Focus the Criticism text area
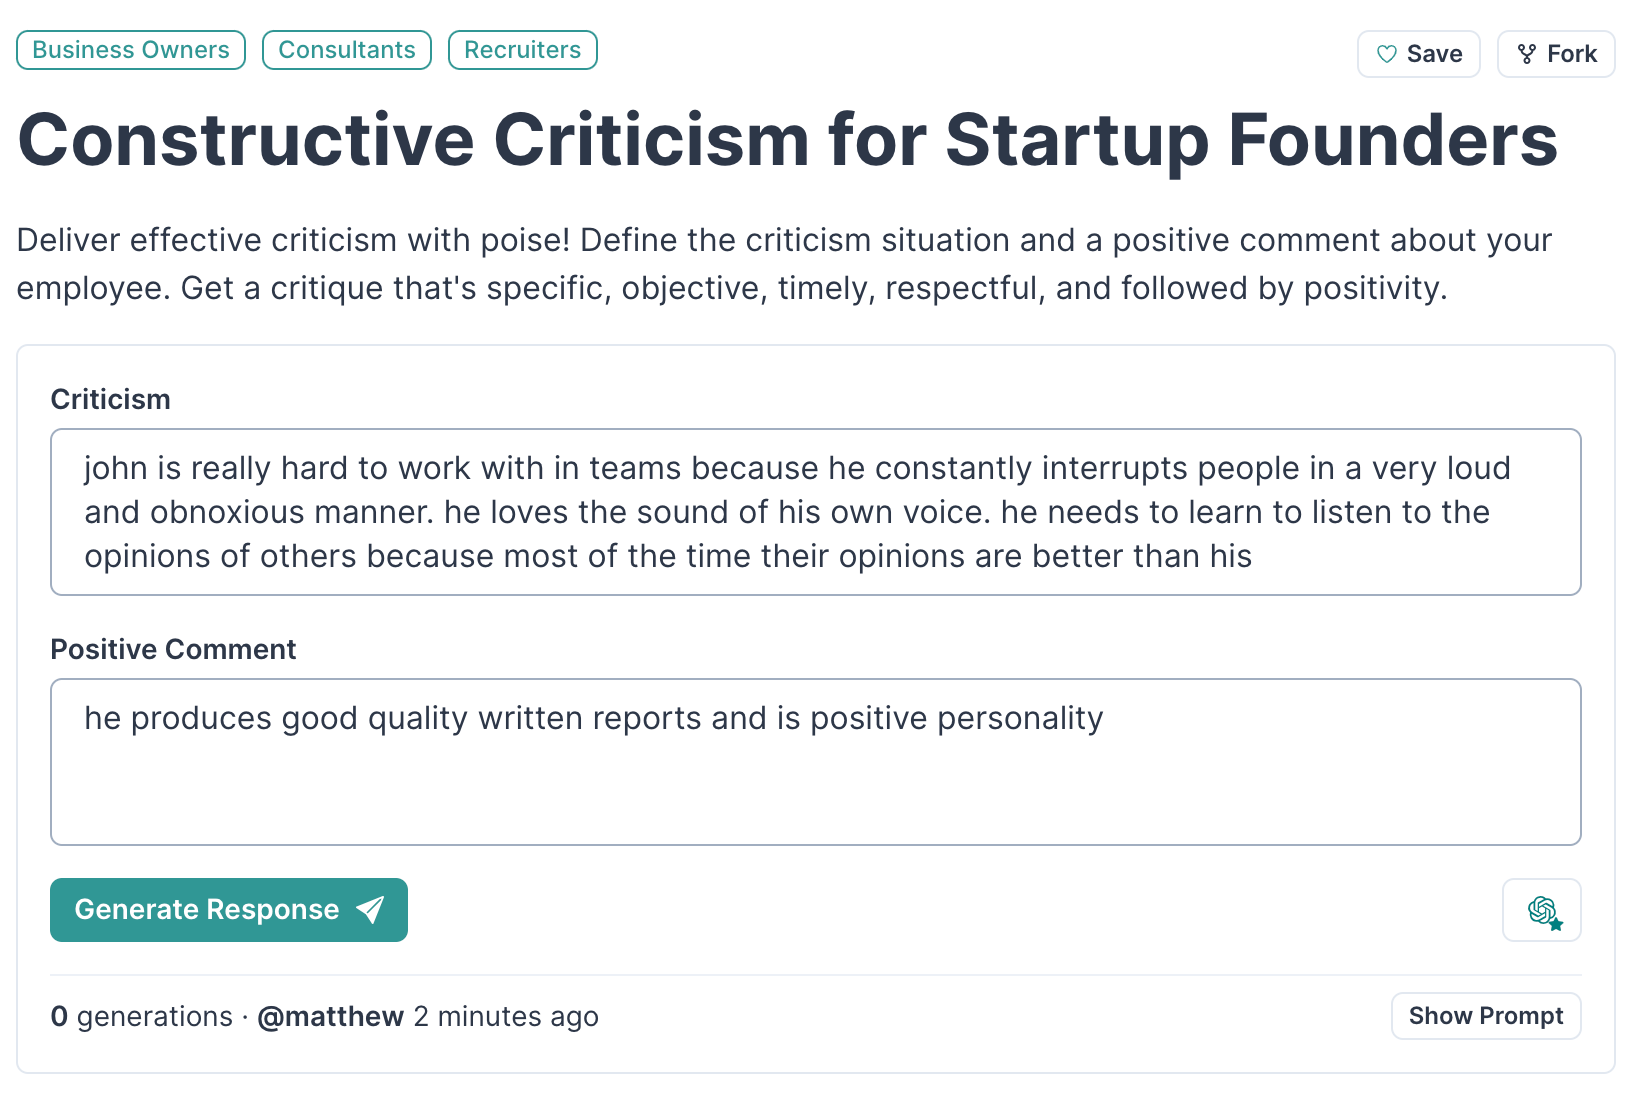This screenshot has height=1100, width=1642. tap(815, 512)
